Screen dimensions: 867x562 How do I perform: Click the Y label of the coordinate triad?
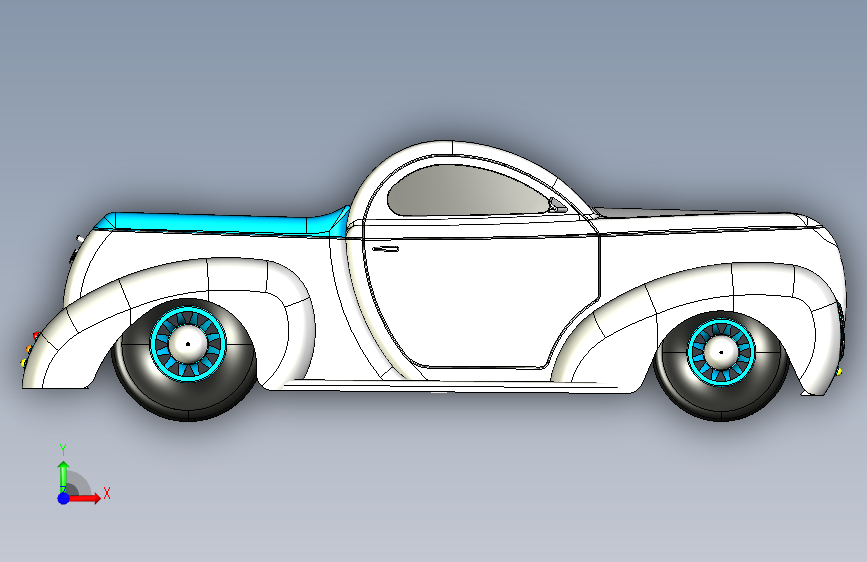click(63, 450)
